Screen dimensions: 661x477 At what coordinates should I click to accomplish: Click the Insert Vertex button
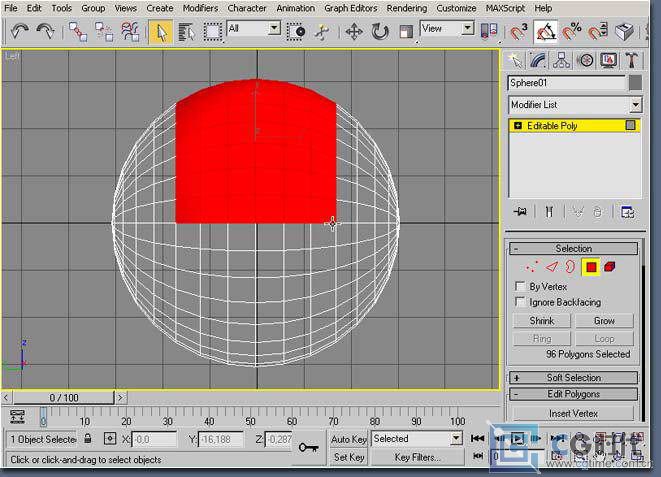[573, 414]
